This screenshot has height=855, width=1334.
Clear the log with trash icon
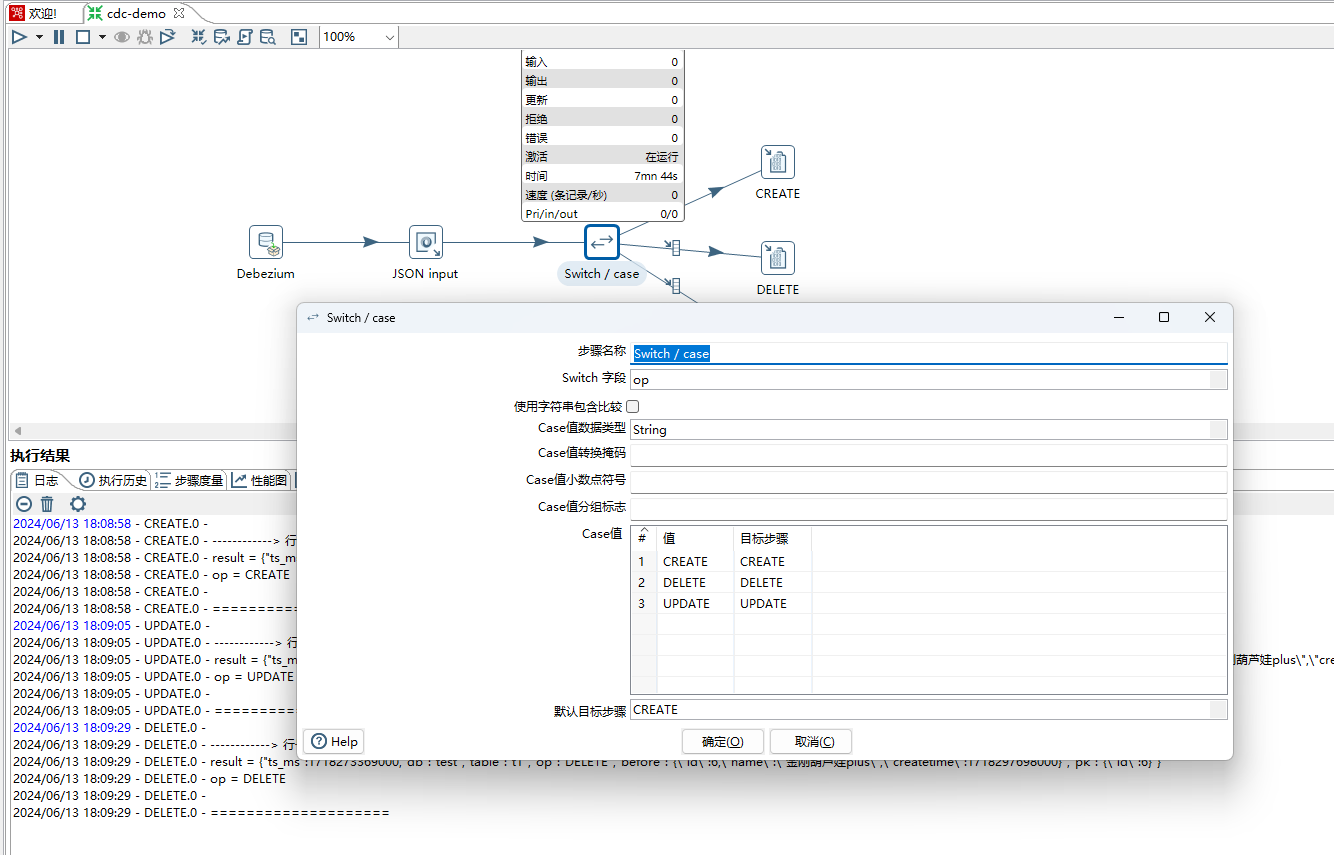[47, 504]
